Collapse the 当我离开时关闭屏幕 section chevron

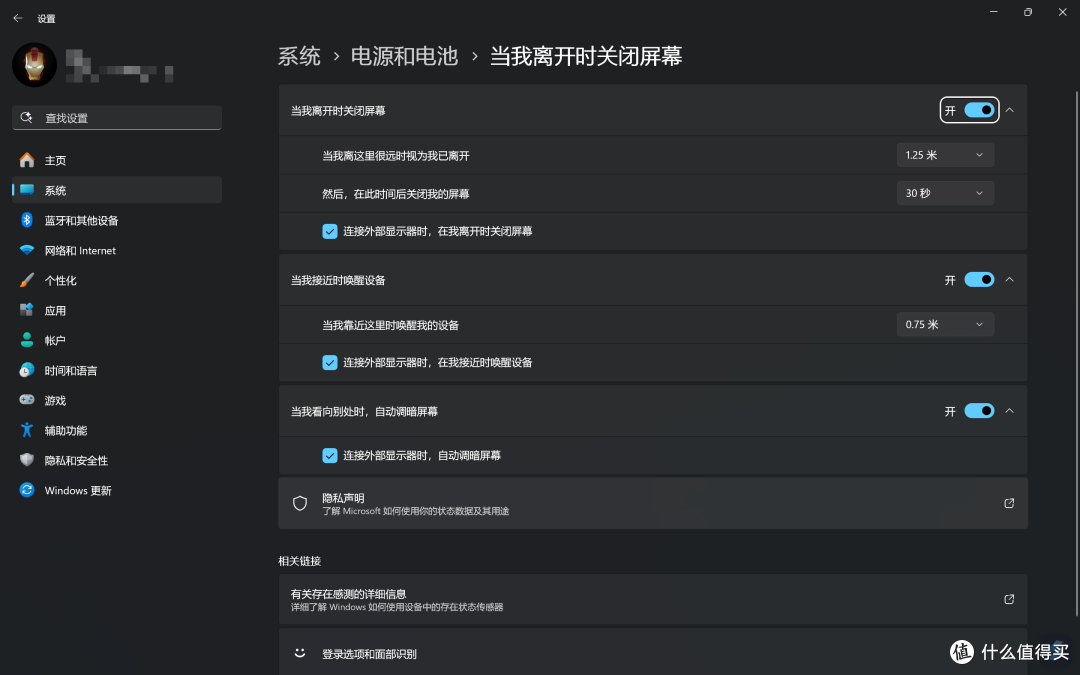pos(1009,110)
